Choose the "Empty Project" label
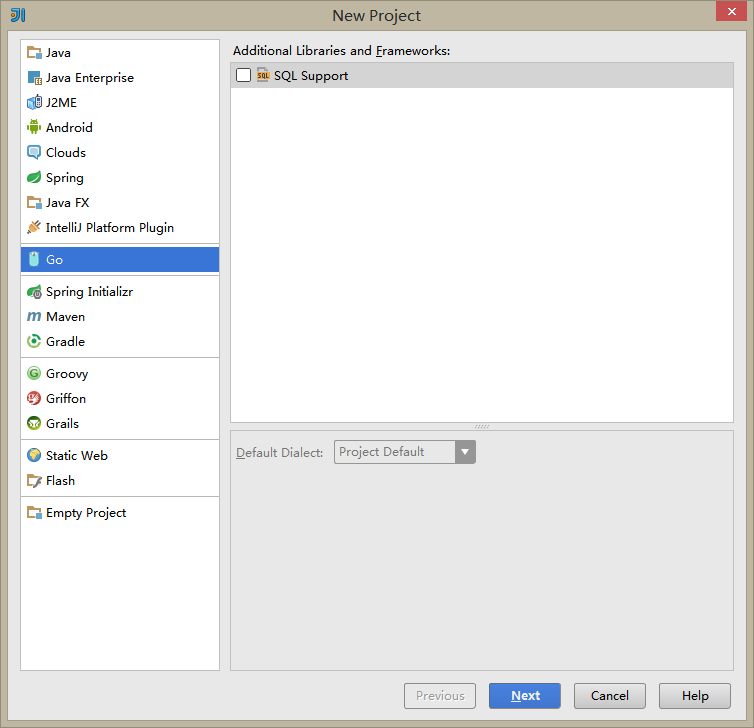Viewport: 754px width, 728px height. pos(86,513)
